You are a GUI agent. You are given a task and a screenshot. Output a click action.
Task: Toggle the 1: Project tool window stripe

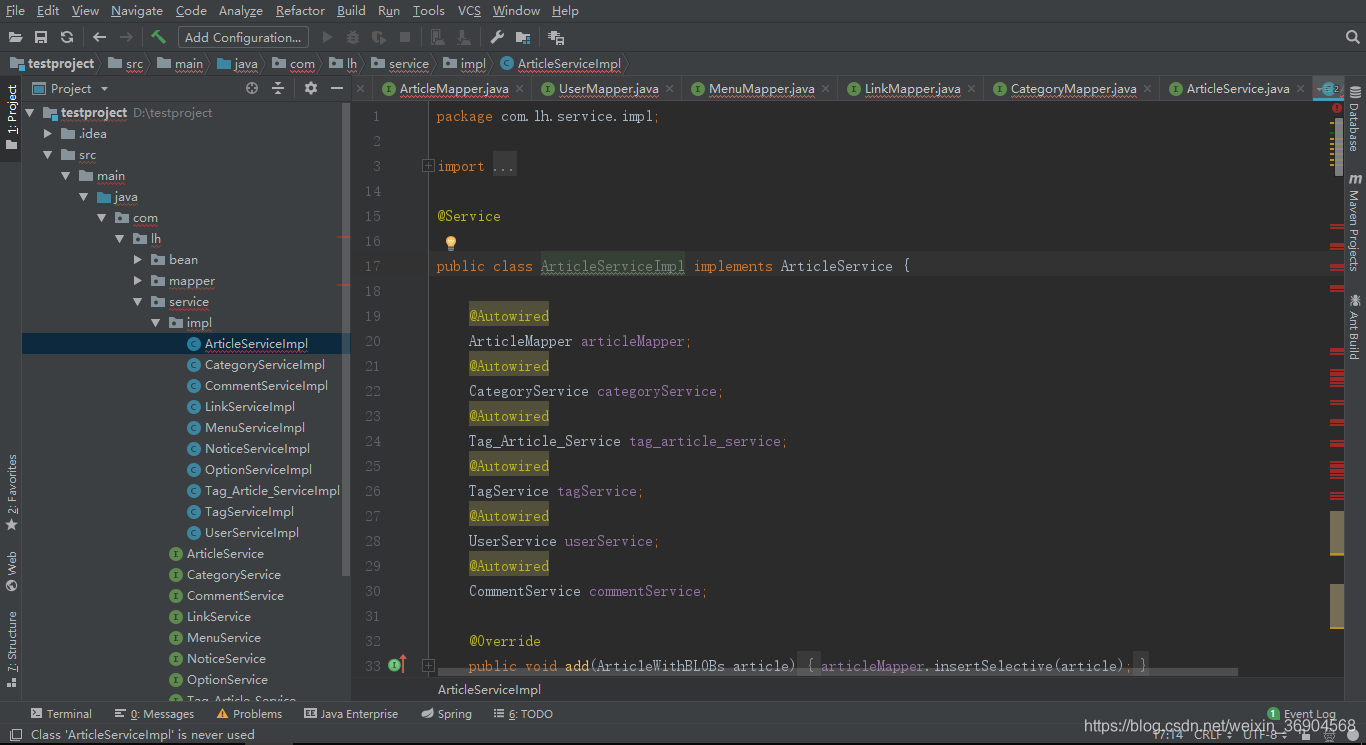[11, 117]
